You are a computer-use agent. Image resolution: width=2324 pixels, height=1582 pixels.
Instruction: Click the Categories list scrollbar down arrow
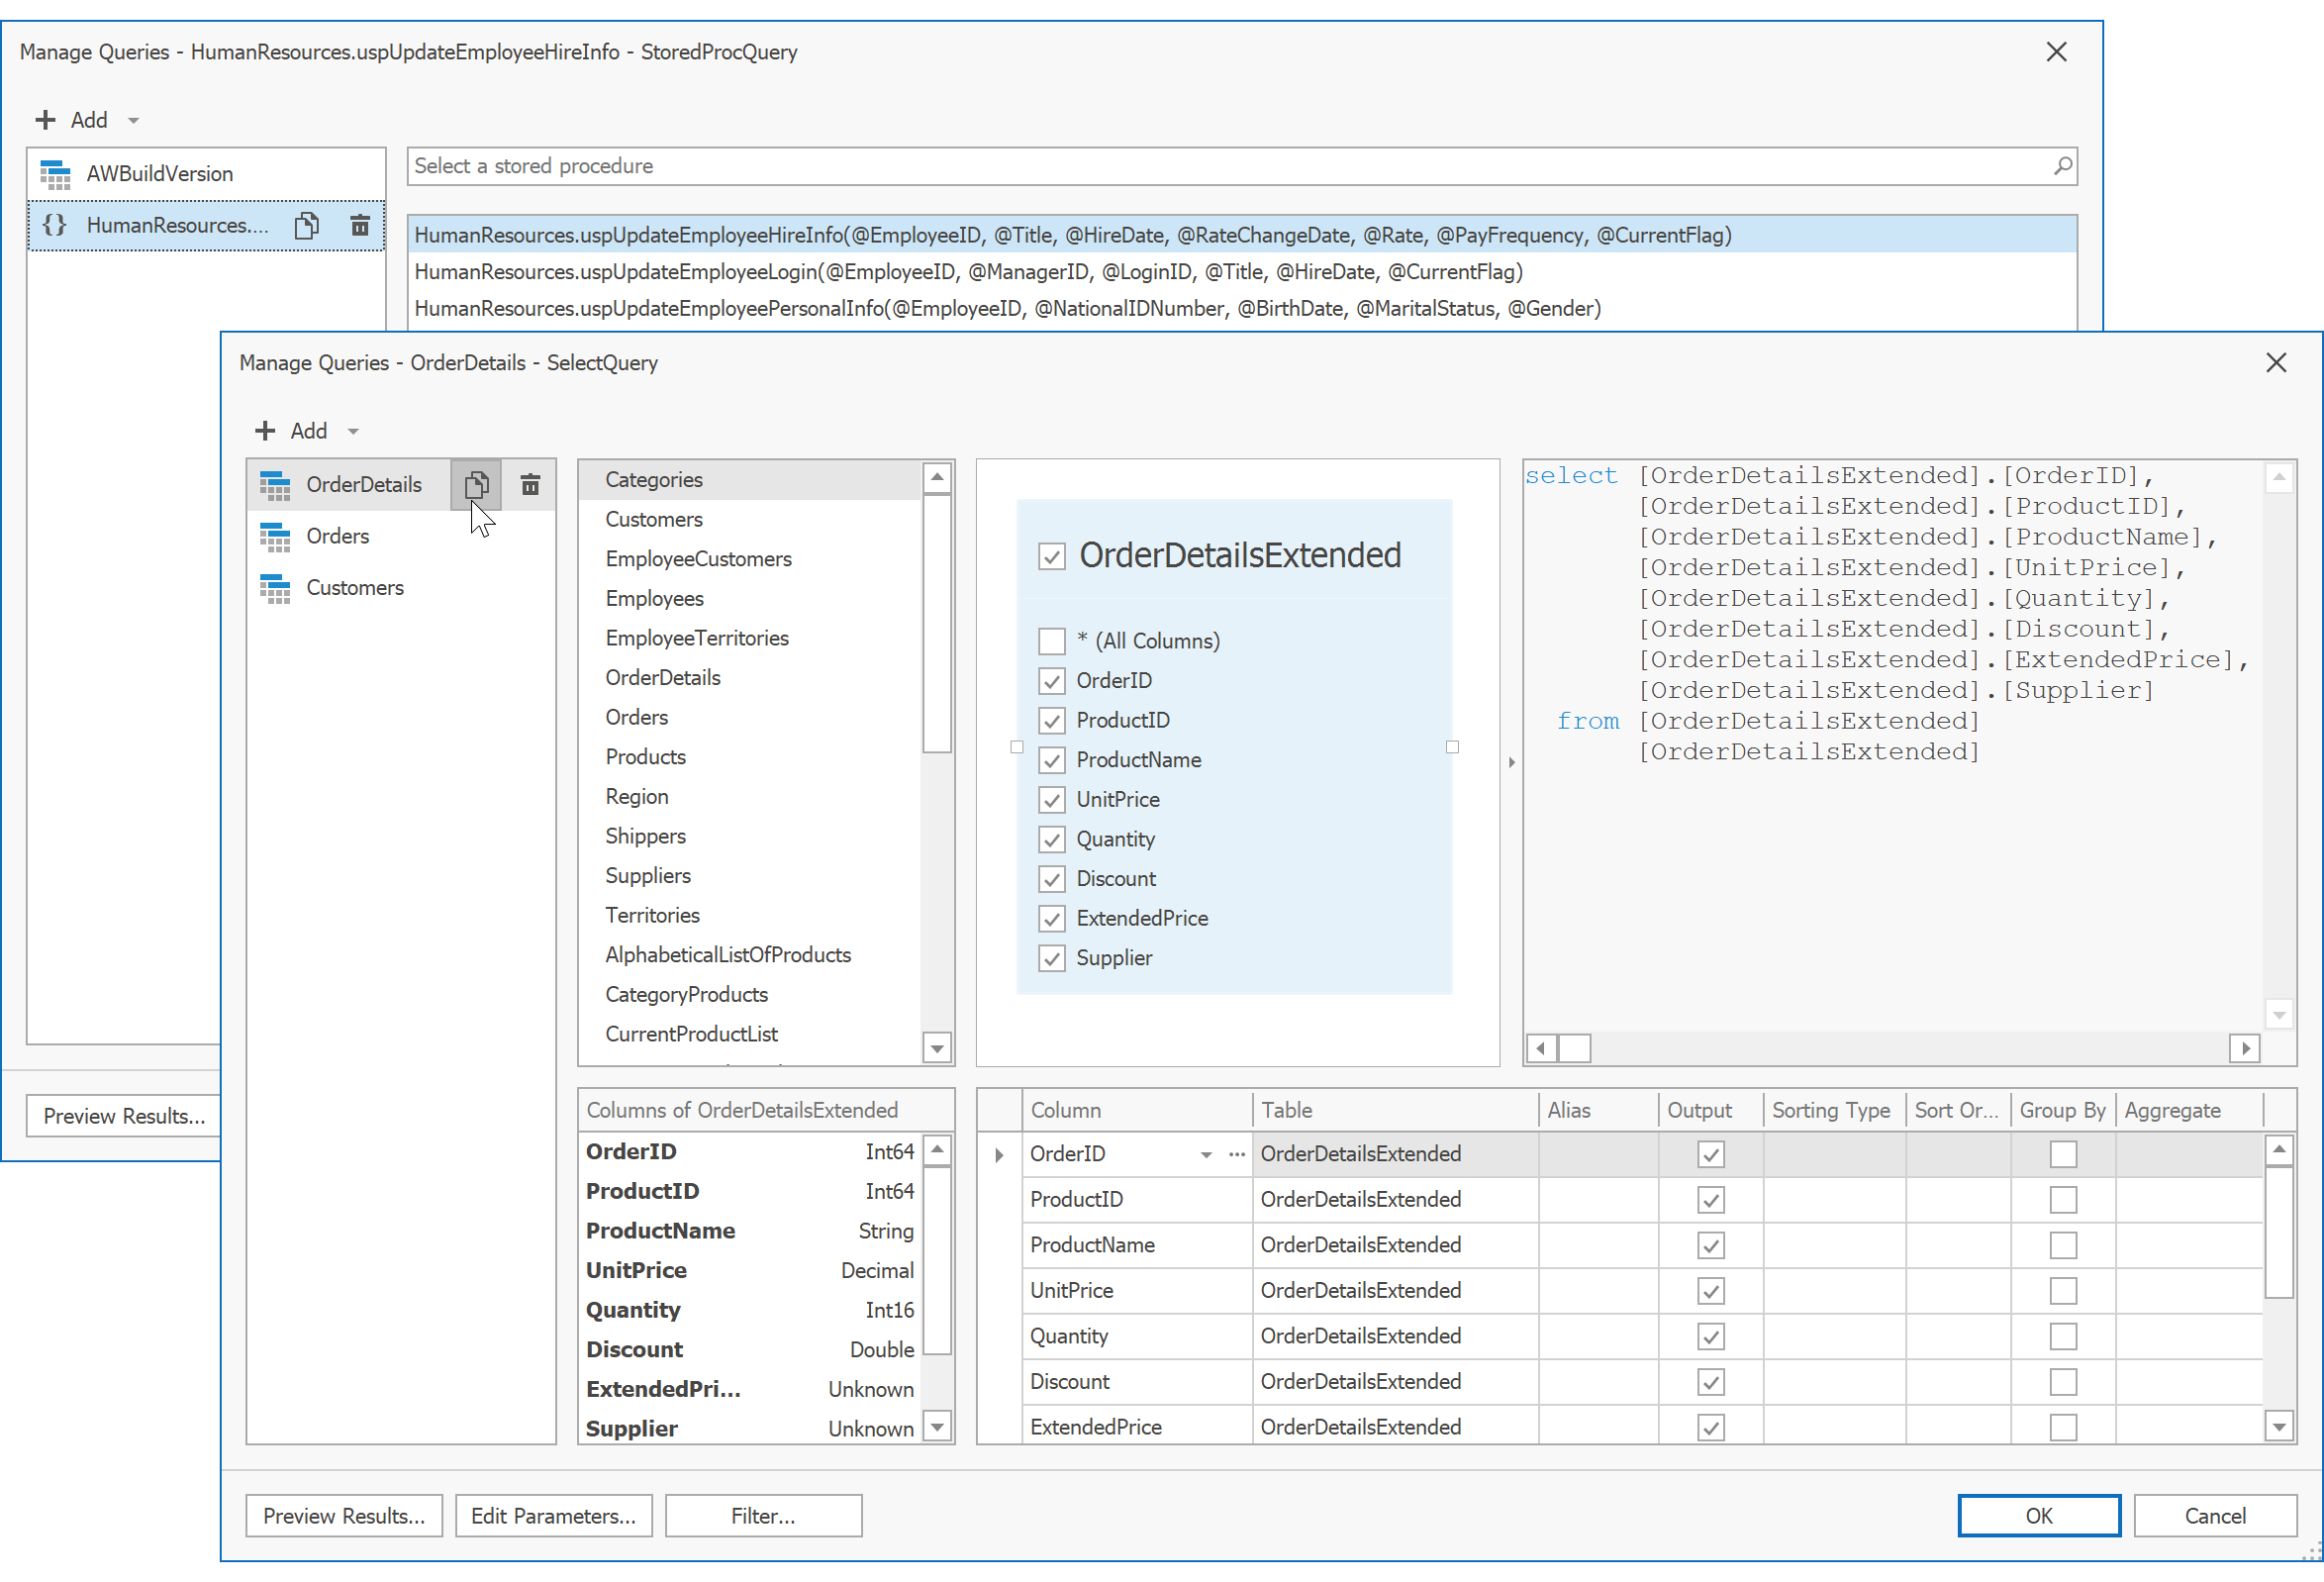[x=936, y=1047]
